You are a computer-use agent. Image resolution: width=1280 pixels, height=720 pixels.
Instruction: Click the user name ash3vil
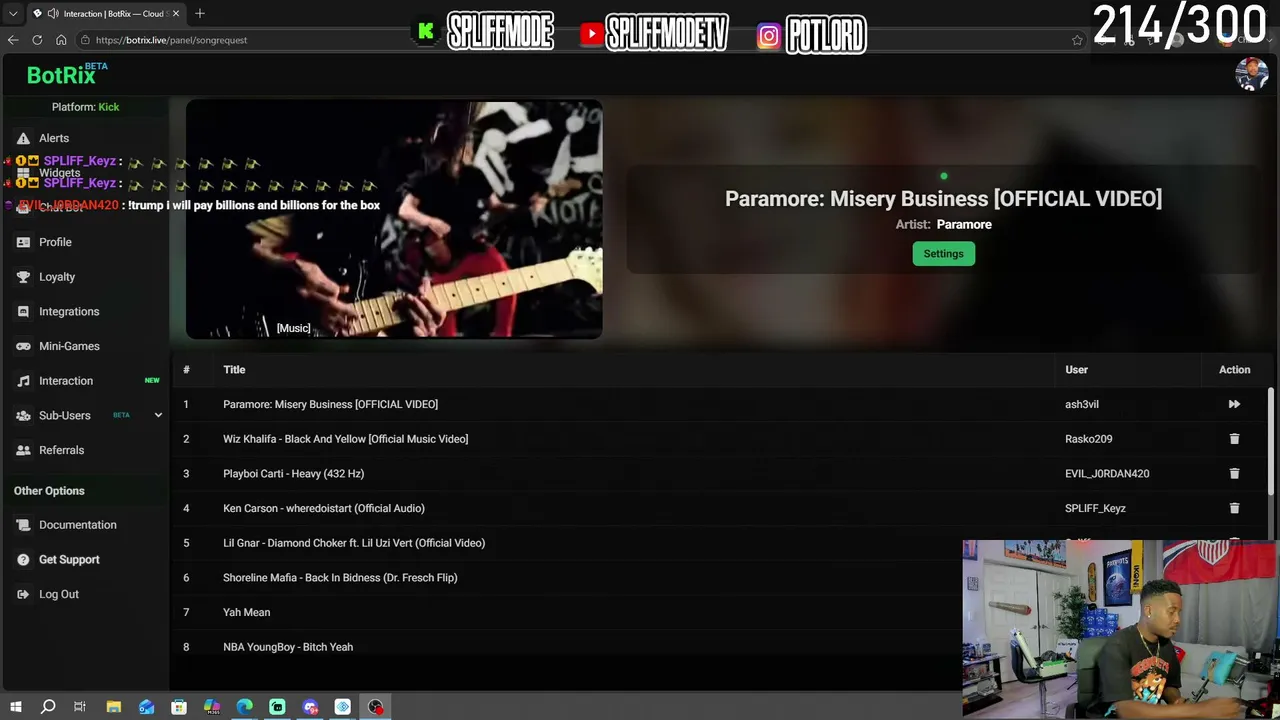(x=1082, y=404)
